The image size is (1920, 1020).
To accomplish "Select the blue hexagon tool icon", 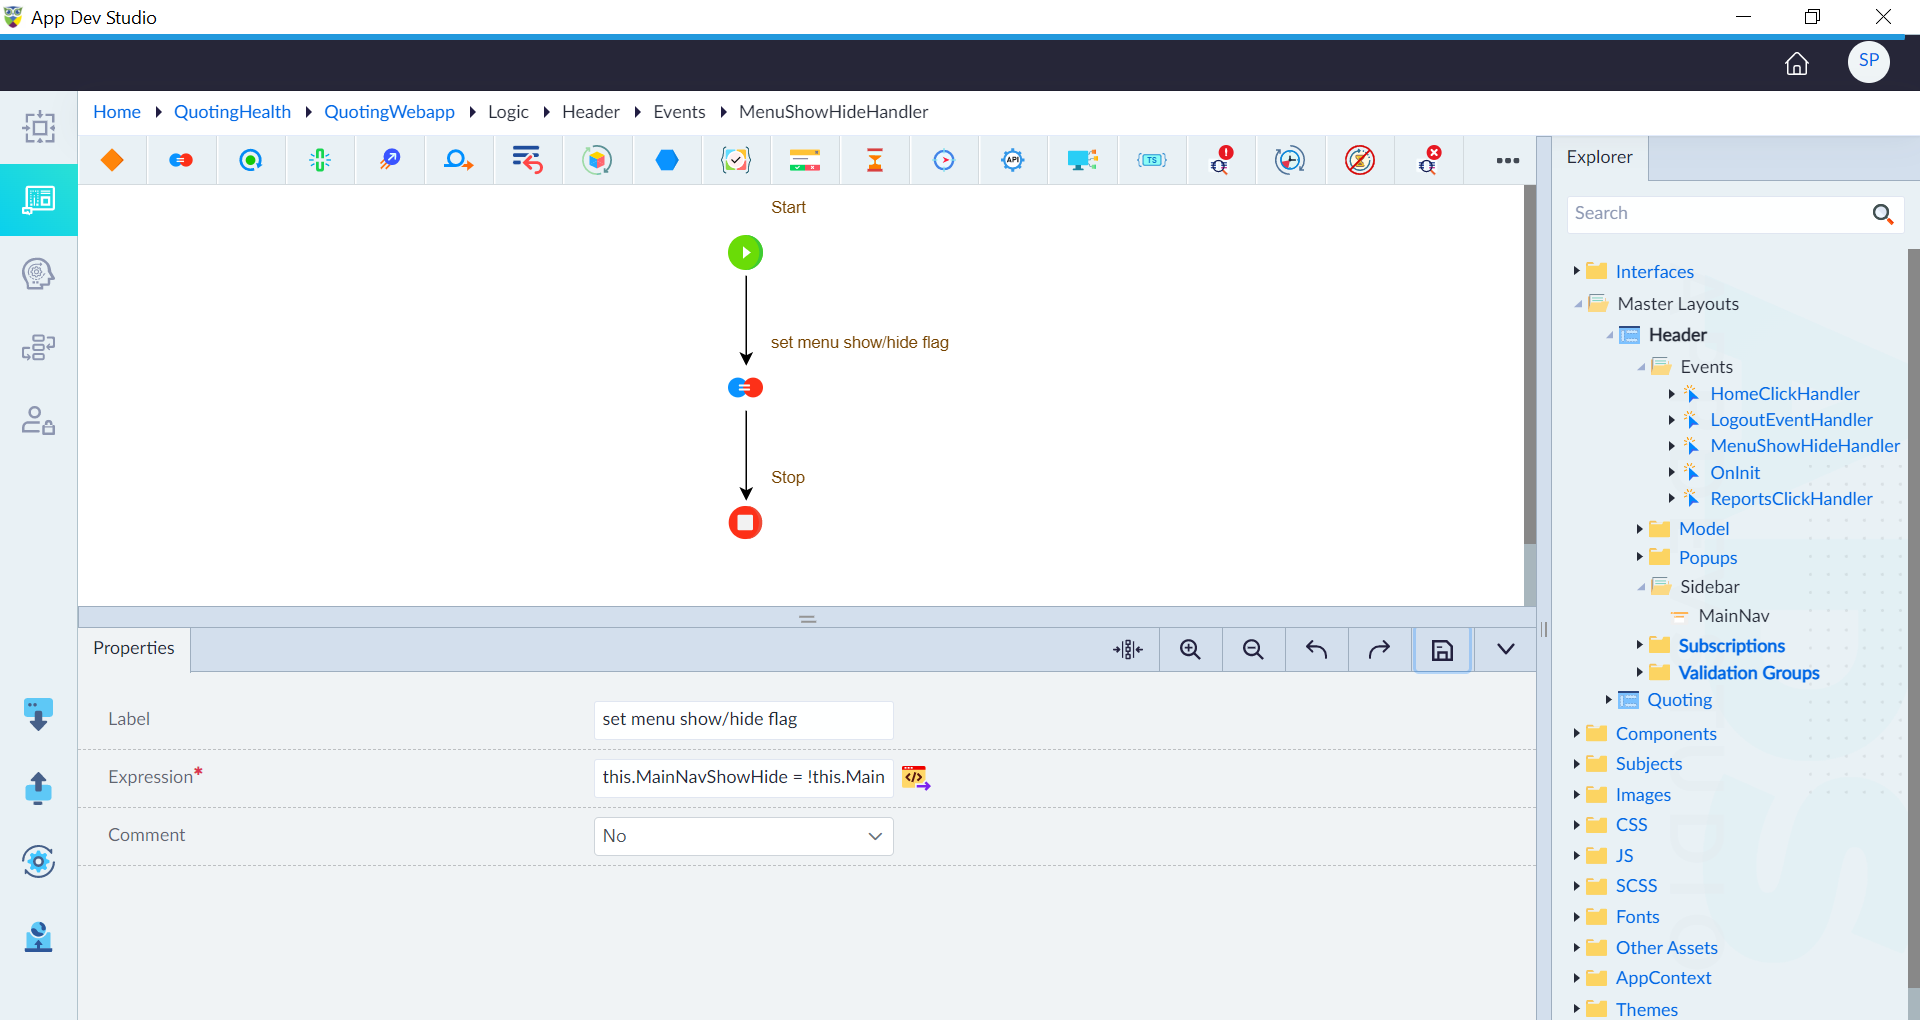I will (667, 160).
